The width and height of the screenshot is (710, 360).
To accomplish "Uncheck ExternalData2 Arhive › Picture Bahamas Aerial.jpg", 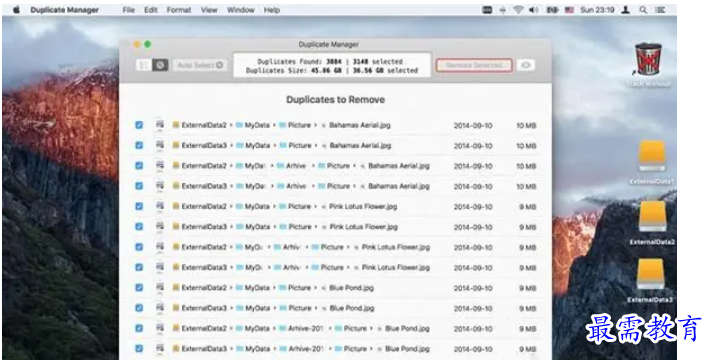I will [x=139, y=166].
